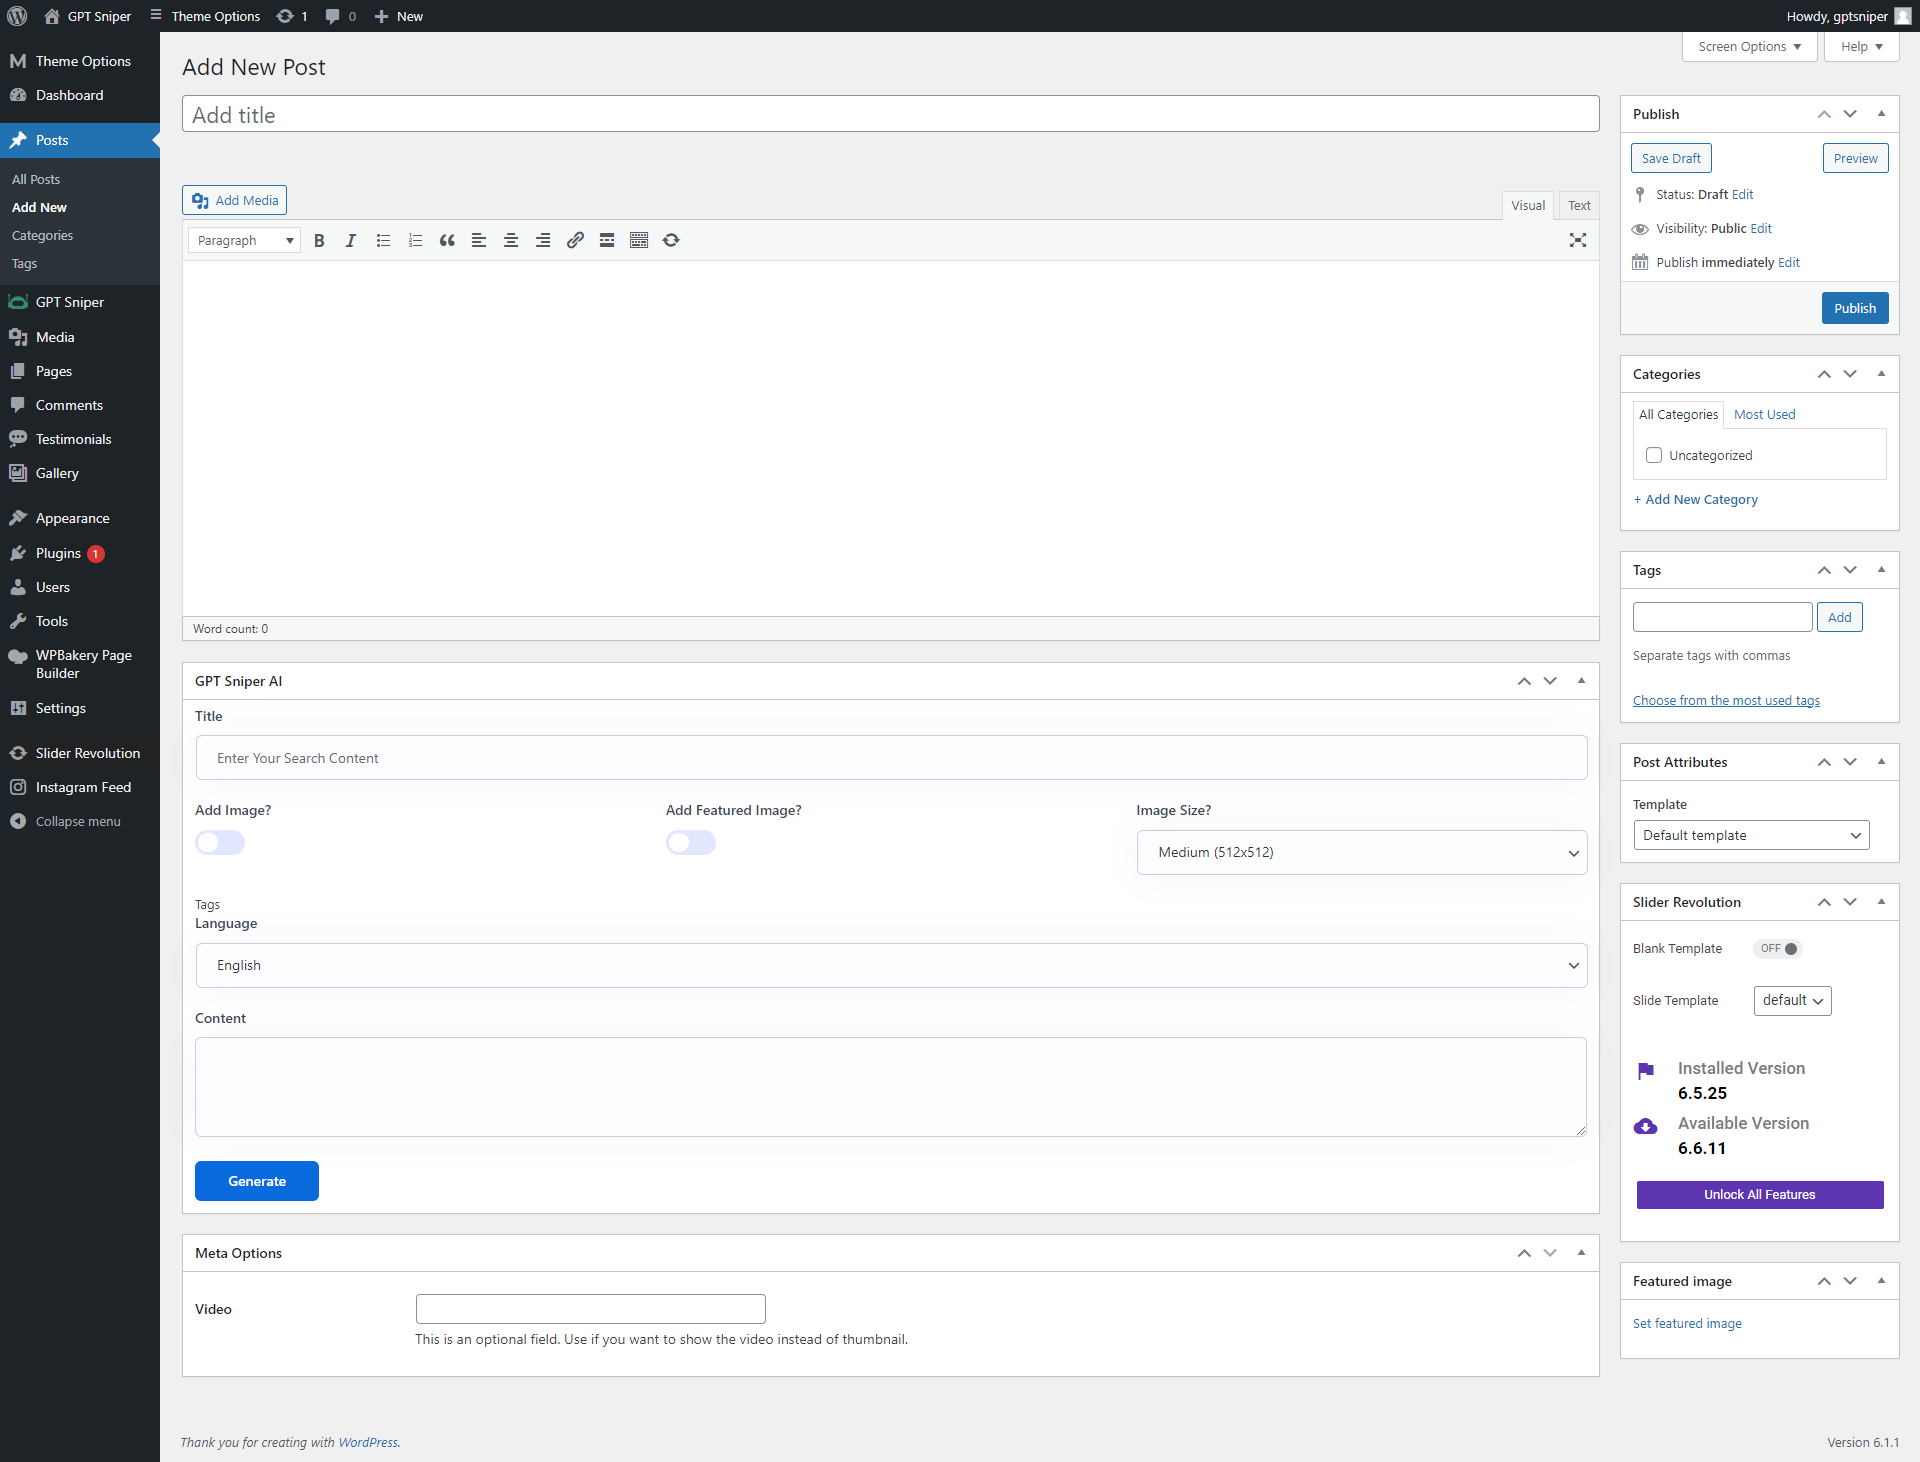
Task: Click the Preview button
Action: tap(1856, 158)
